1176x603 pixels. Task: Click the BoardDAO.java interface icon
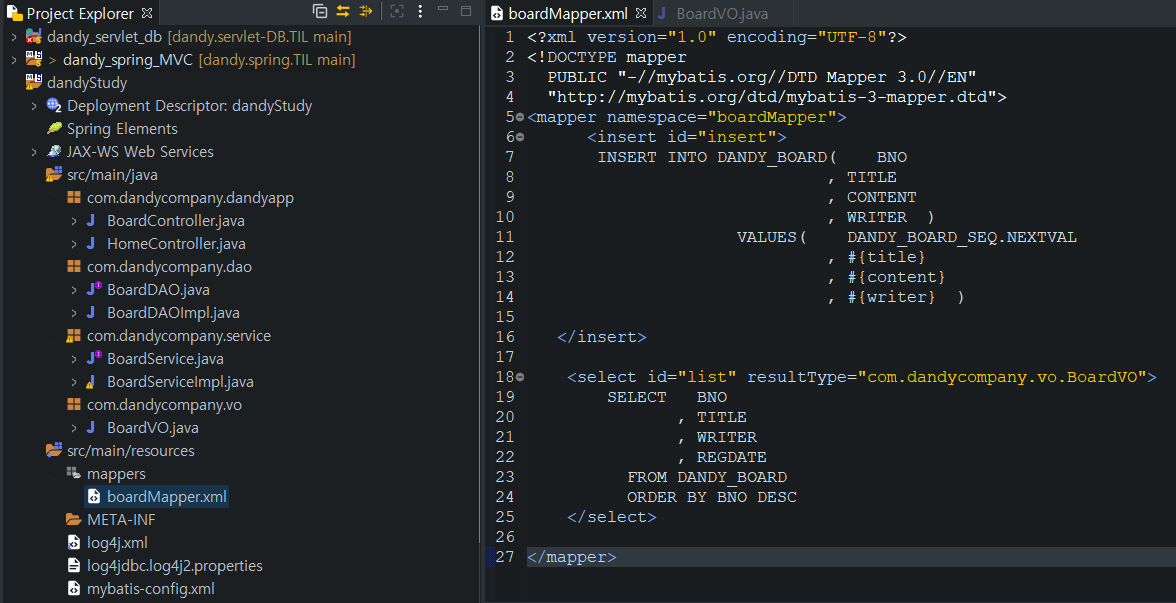[x=93, y=290]
